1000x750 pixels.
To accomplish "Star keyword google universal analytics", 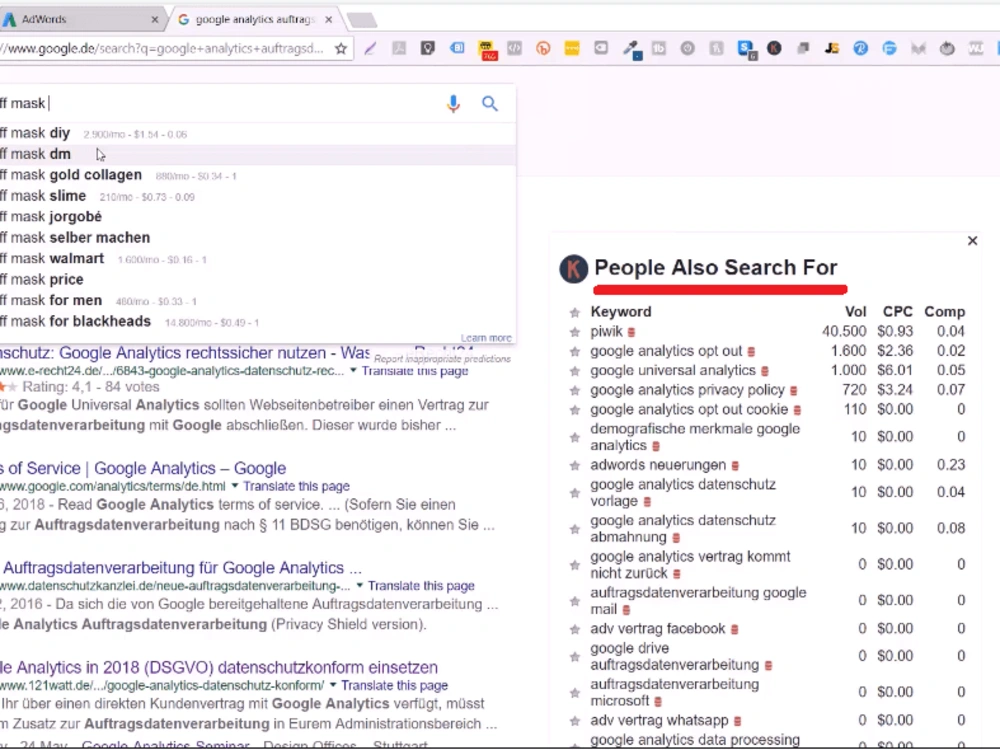I will tap(575, 371).
